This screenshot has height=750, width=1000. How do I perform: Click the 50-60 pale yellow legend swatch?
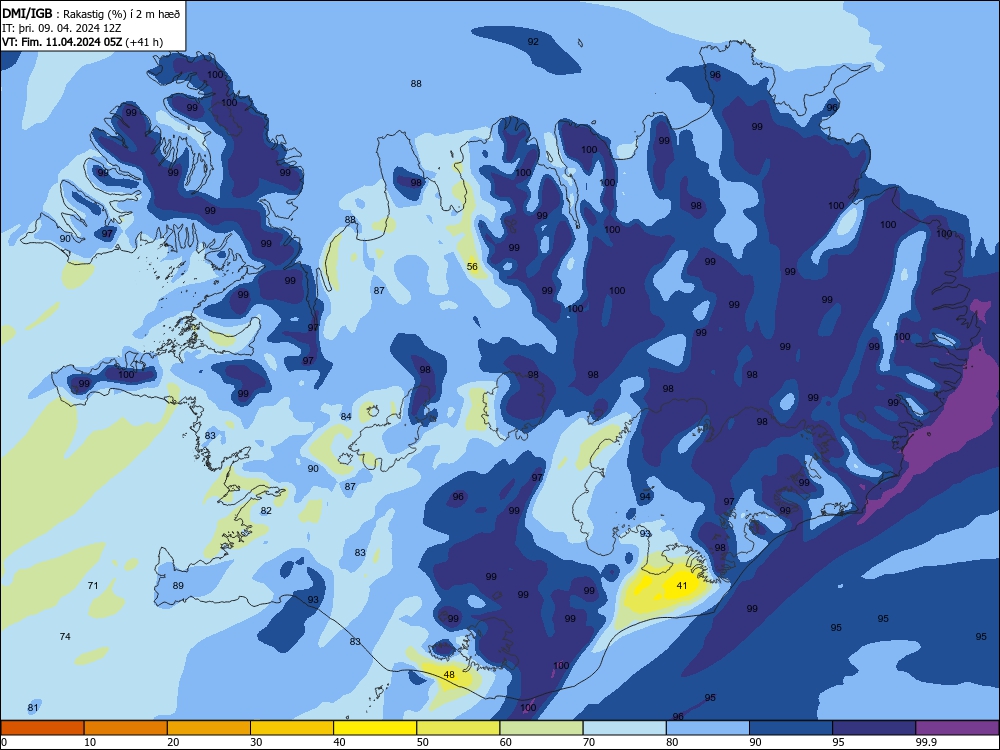click(458, 728)
